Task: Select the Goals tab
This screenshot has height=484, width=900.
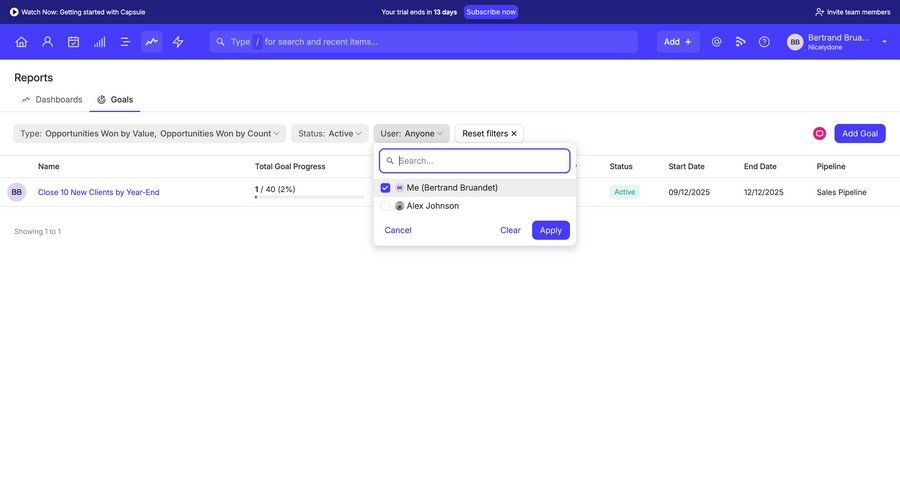Action: (x=115, y=100)
